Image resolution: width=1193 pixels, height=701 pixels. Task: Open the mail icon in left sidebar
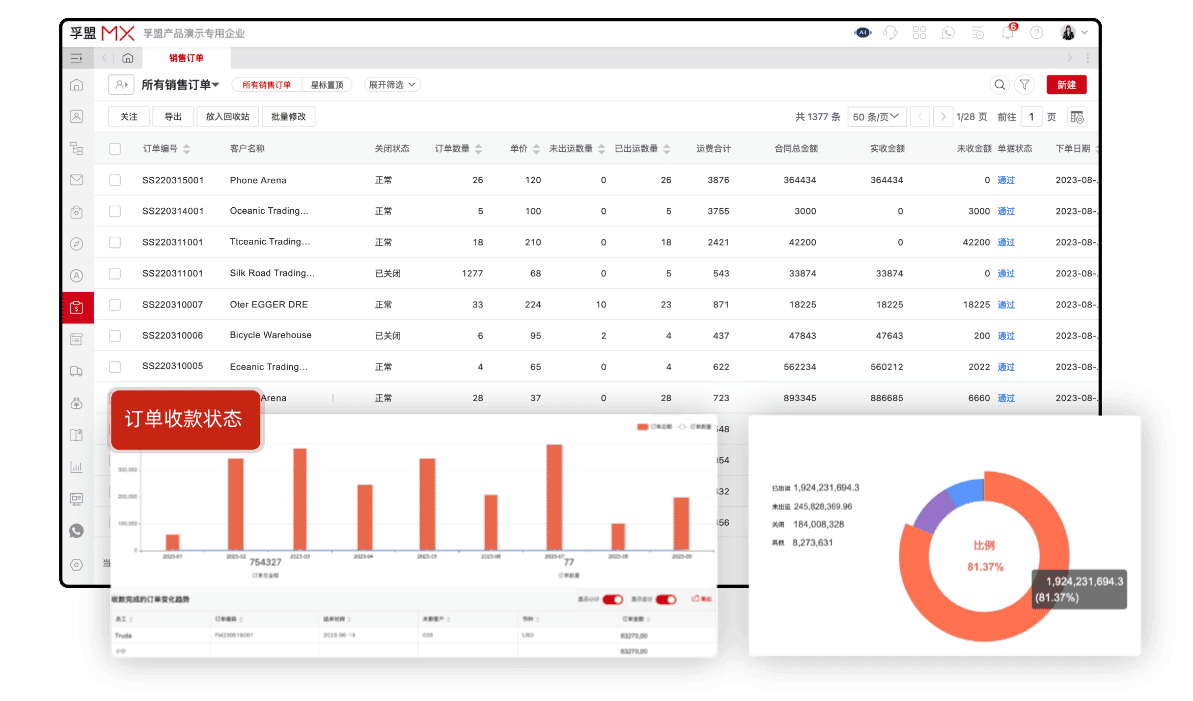77,180
